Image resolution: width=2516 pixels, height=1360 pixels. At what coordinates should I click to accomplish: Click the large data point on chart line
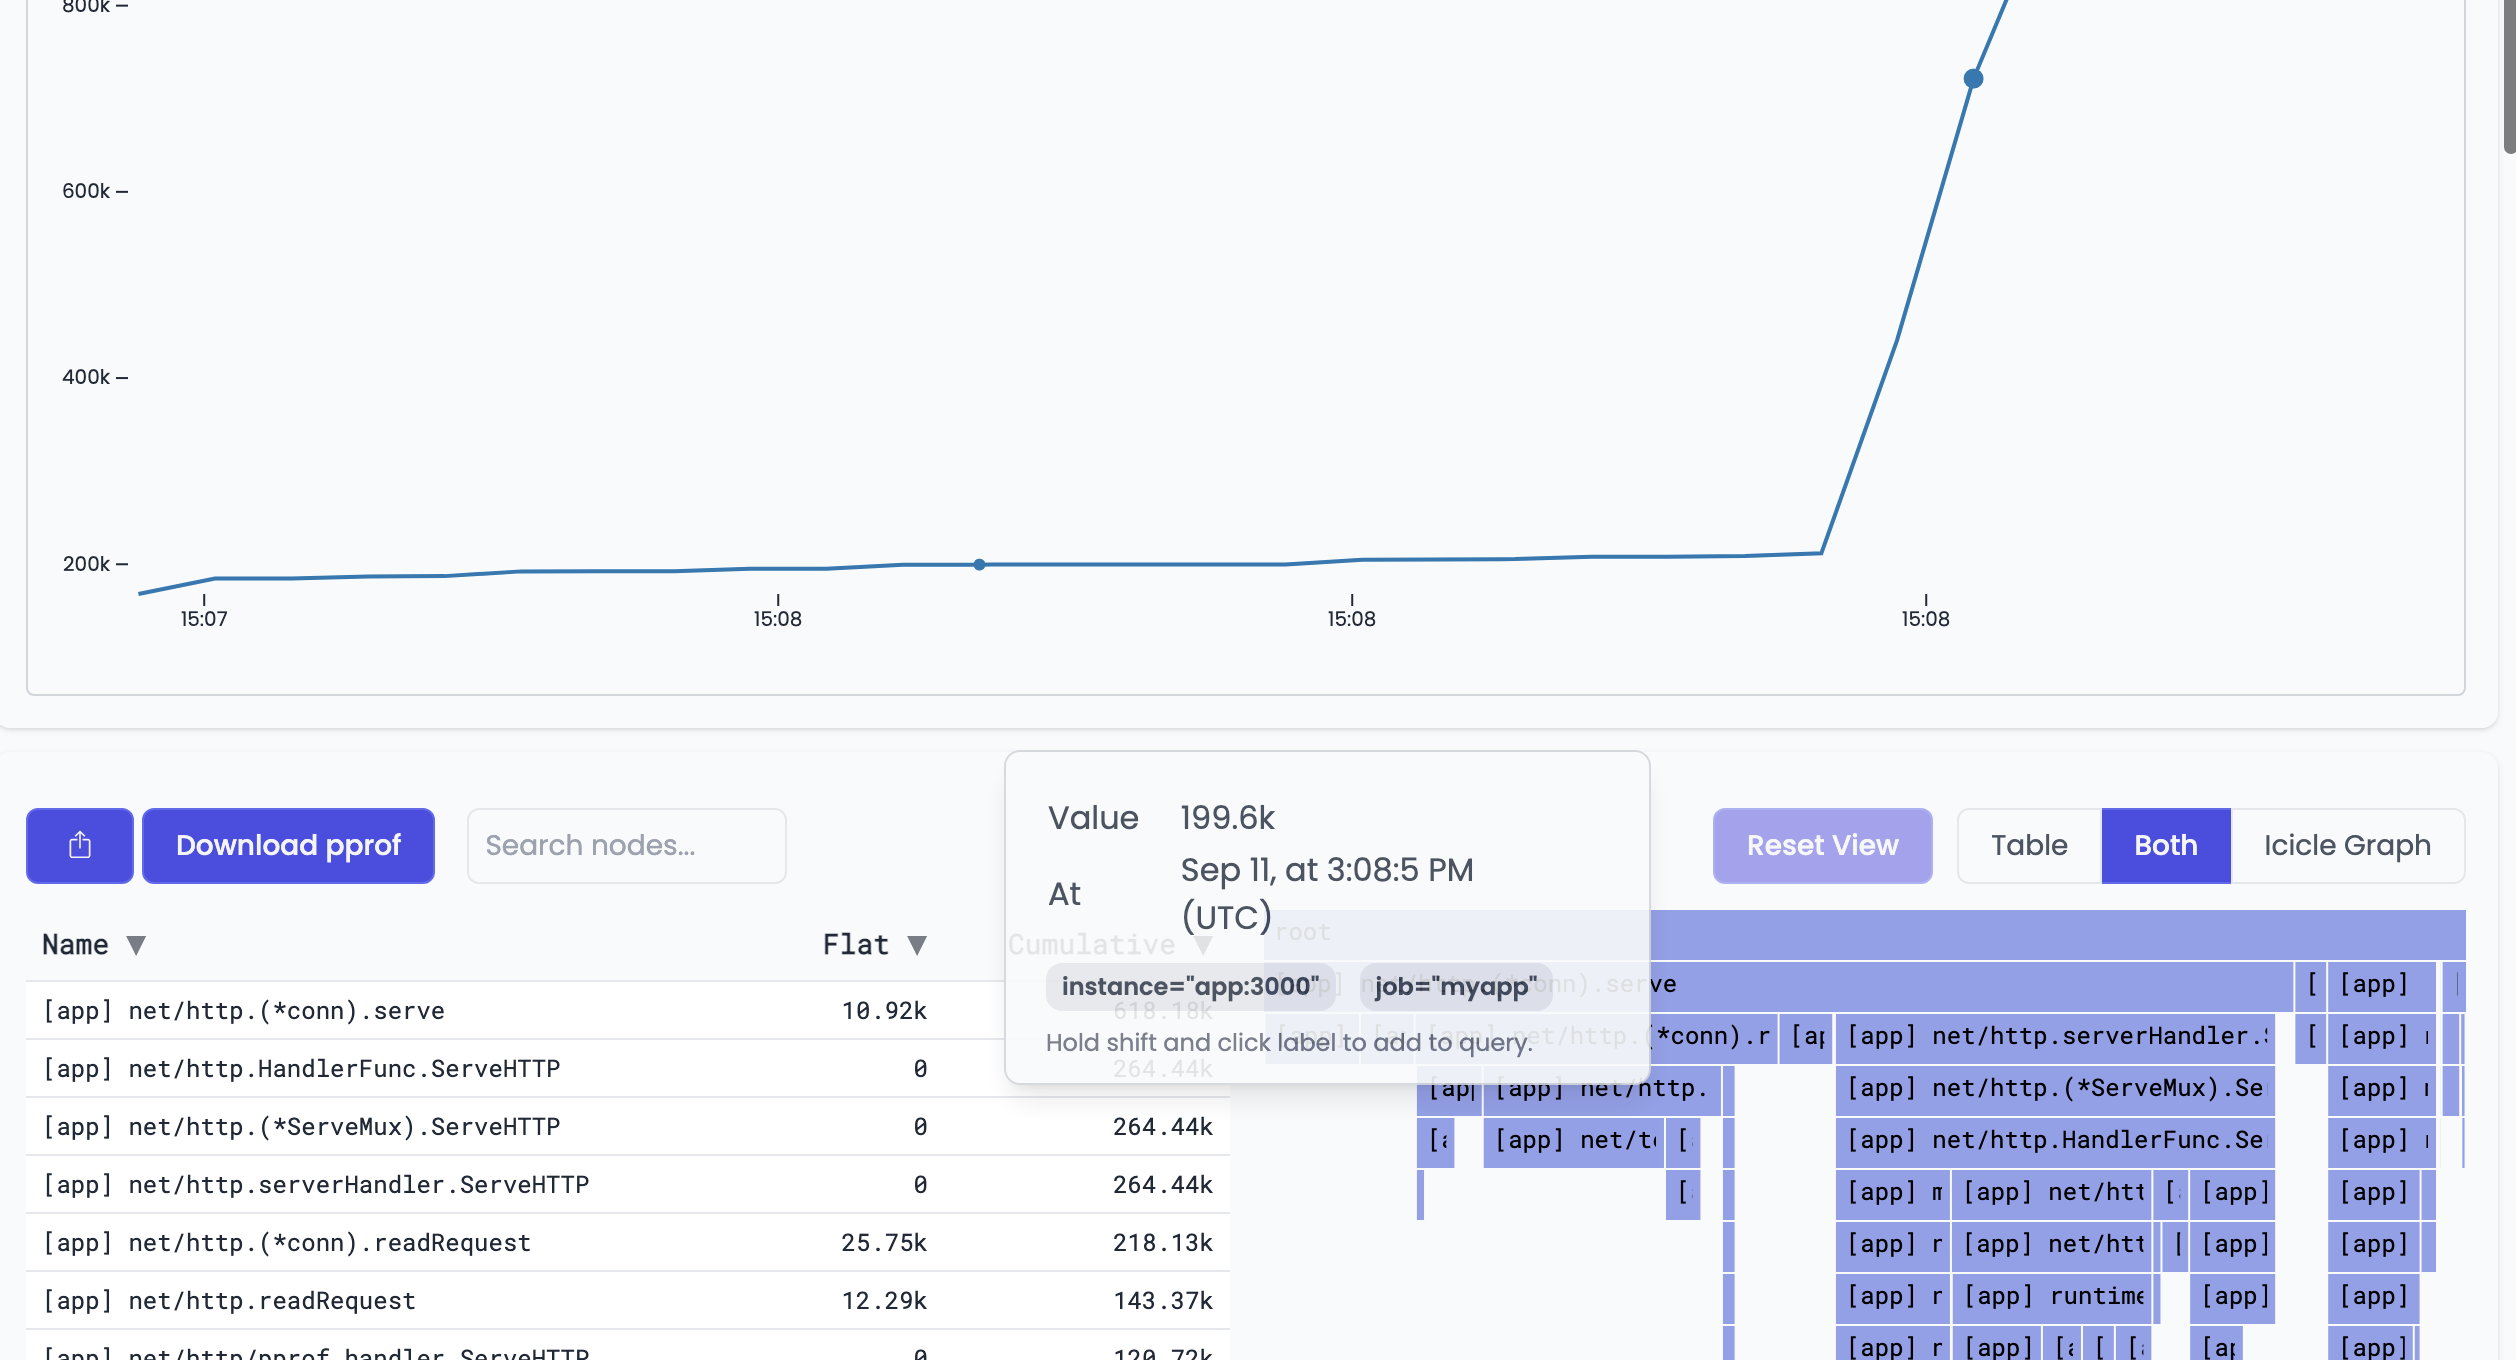coord(1973,78)
